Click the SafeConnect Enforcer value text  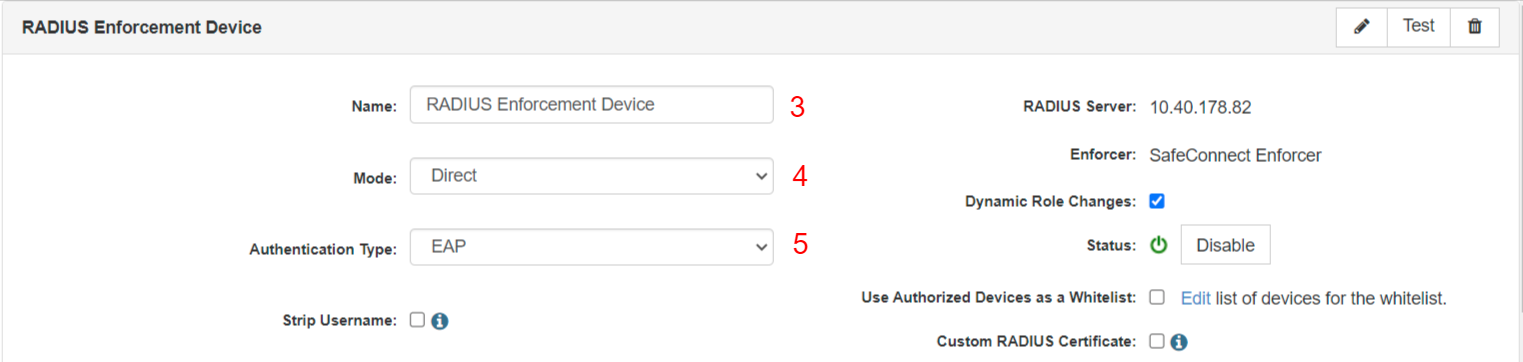(x=1236, y=155)
